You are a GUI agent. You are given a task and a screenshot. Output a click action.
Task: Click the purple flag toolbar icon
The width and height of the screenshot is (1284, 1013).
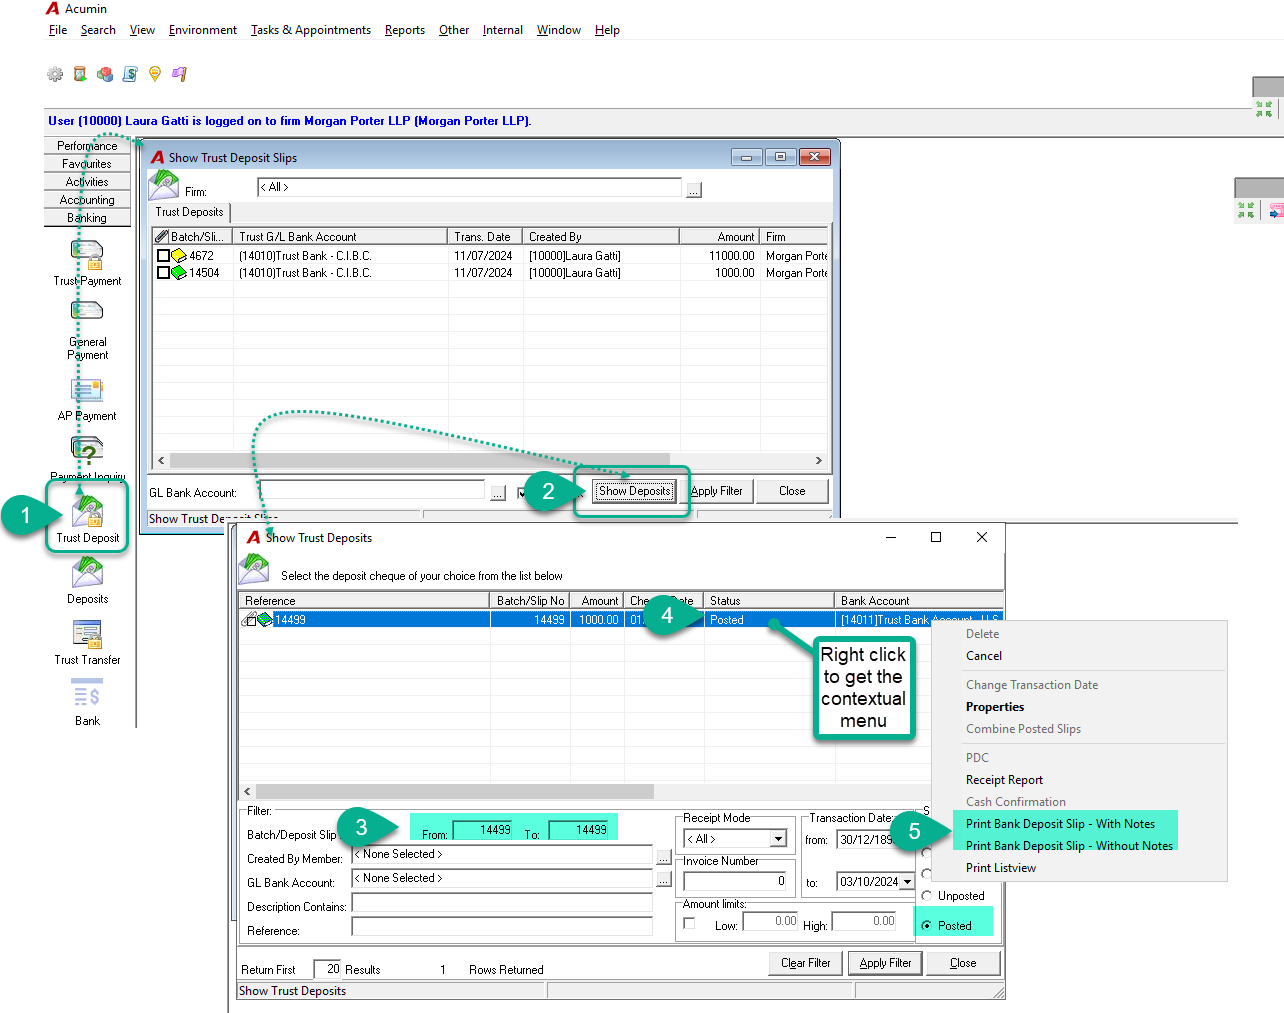point(179,74)
